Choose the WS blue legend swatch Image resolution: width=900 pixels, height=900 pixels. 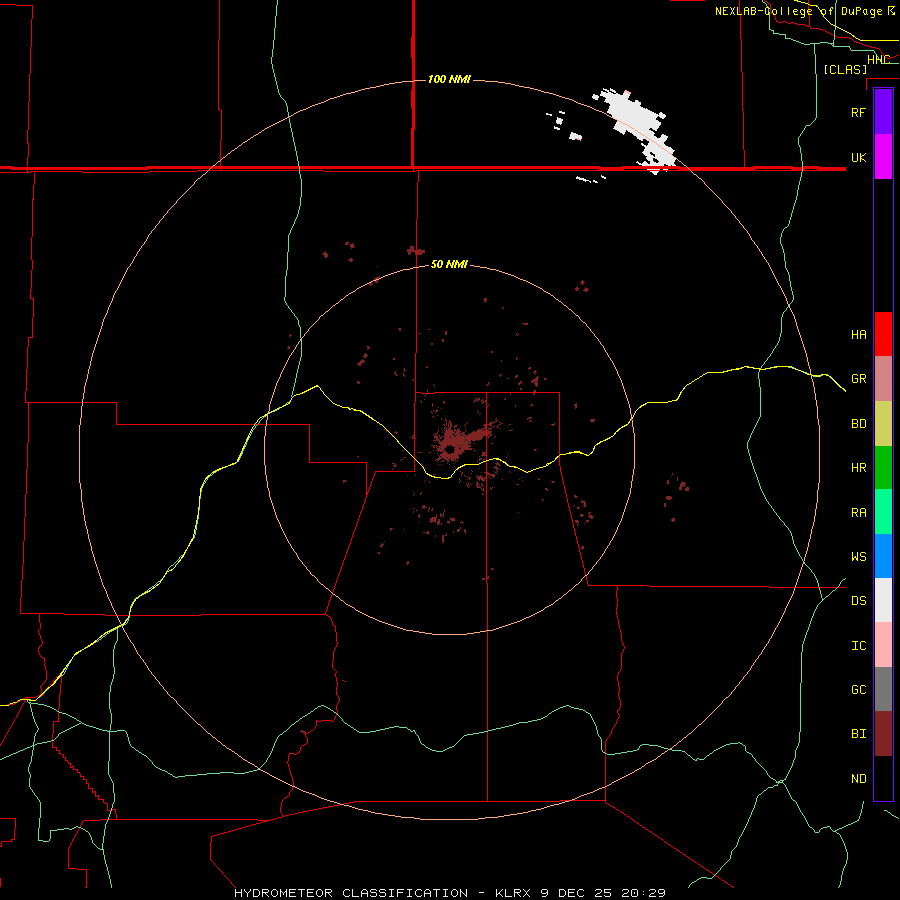click(x=883, y=556)
